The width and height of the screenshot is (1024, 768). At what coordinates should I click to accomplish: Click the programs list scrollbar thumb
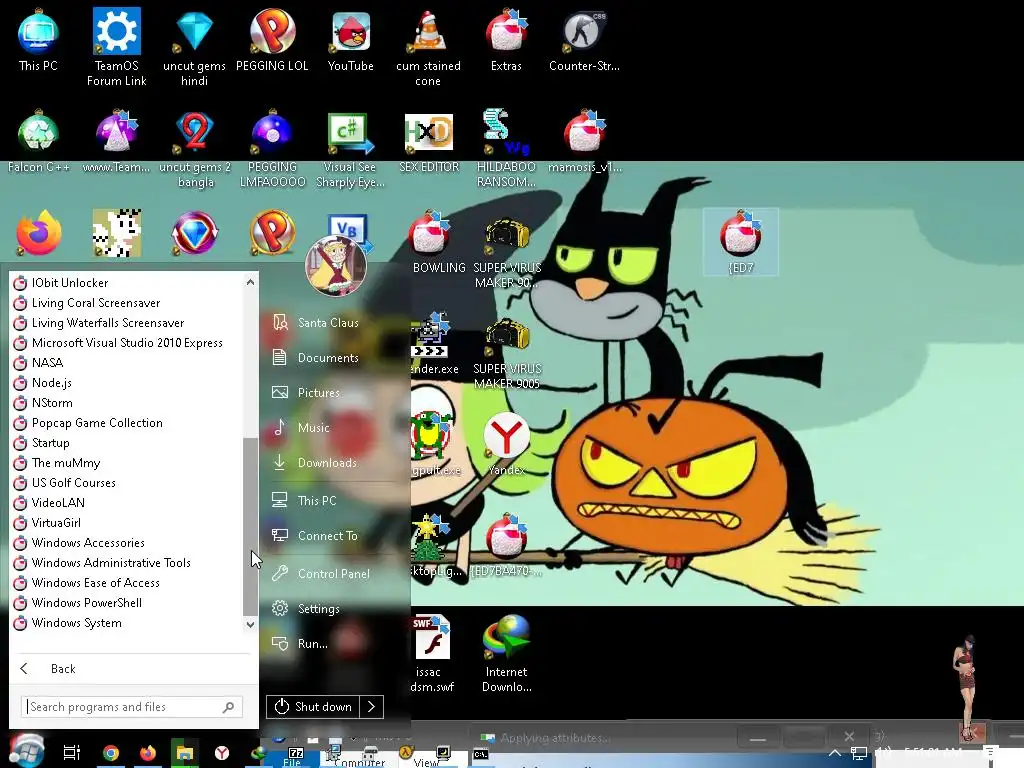coord(250,526)
